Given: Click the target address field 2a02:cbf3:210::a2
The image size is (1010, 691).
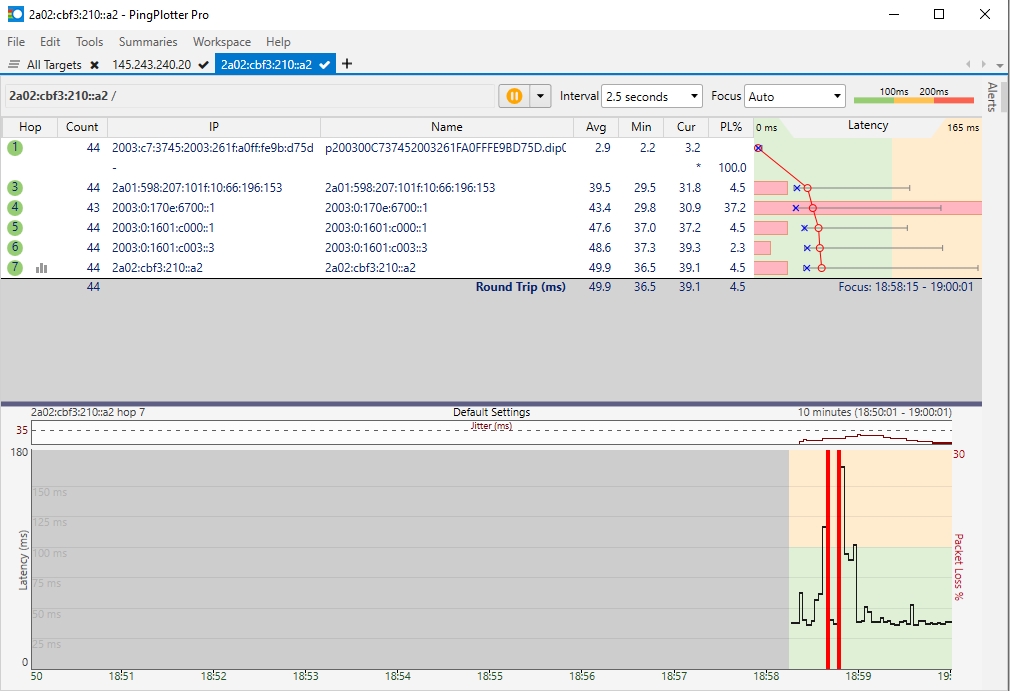Looking at the screenshot, I should 249,96.
